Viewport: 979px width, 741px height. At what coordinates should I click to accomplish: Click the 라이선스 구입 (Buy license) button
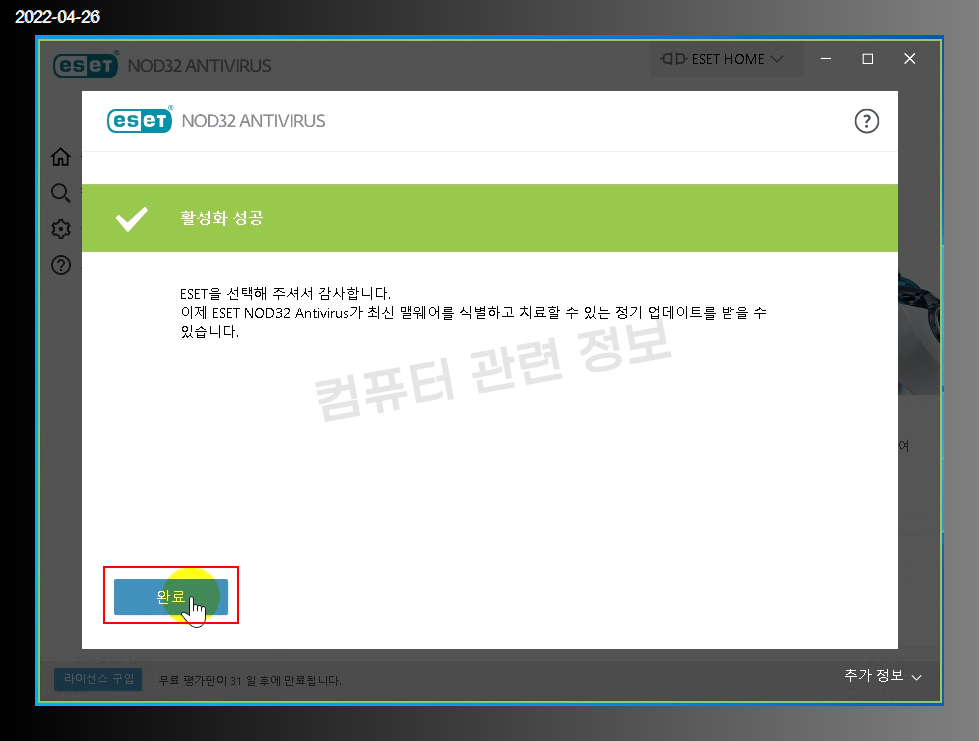point(98,679)
